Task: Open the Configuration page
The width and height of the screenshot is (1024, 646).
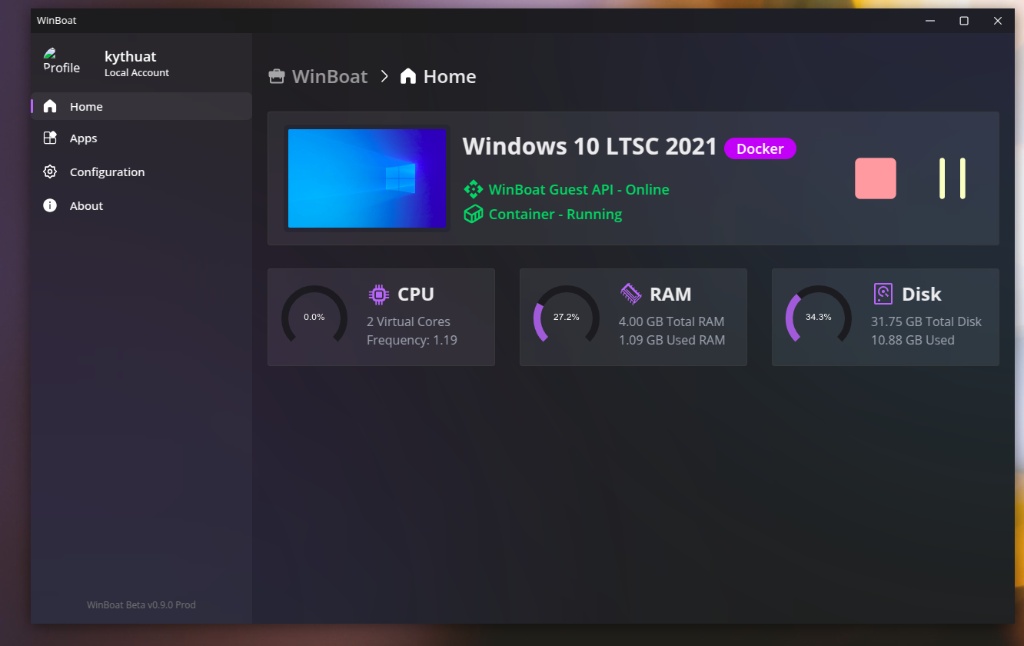Action: pos(141,172)
